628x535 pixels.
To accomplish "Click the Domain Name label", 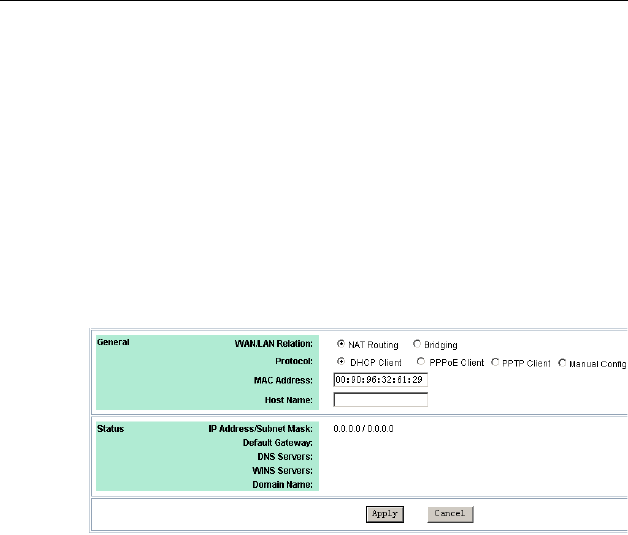I will coord(282,485).
